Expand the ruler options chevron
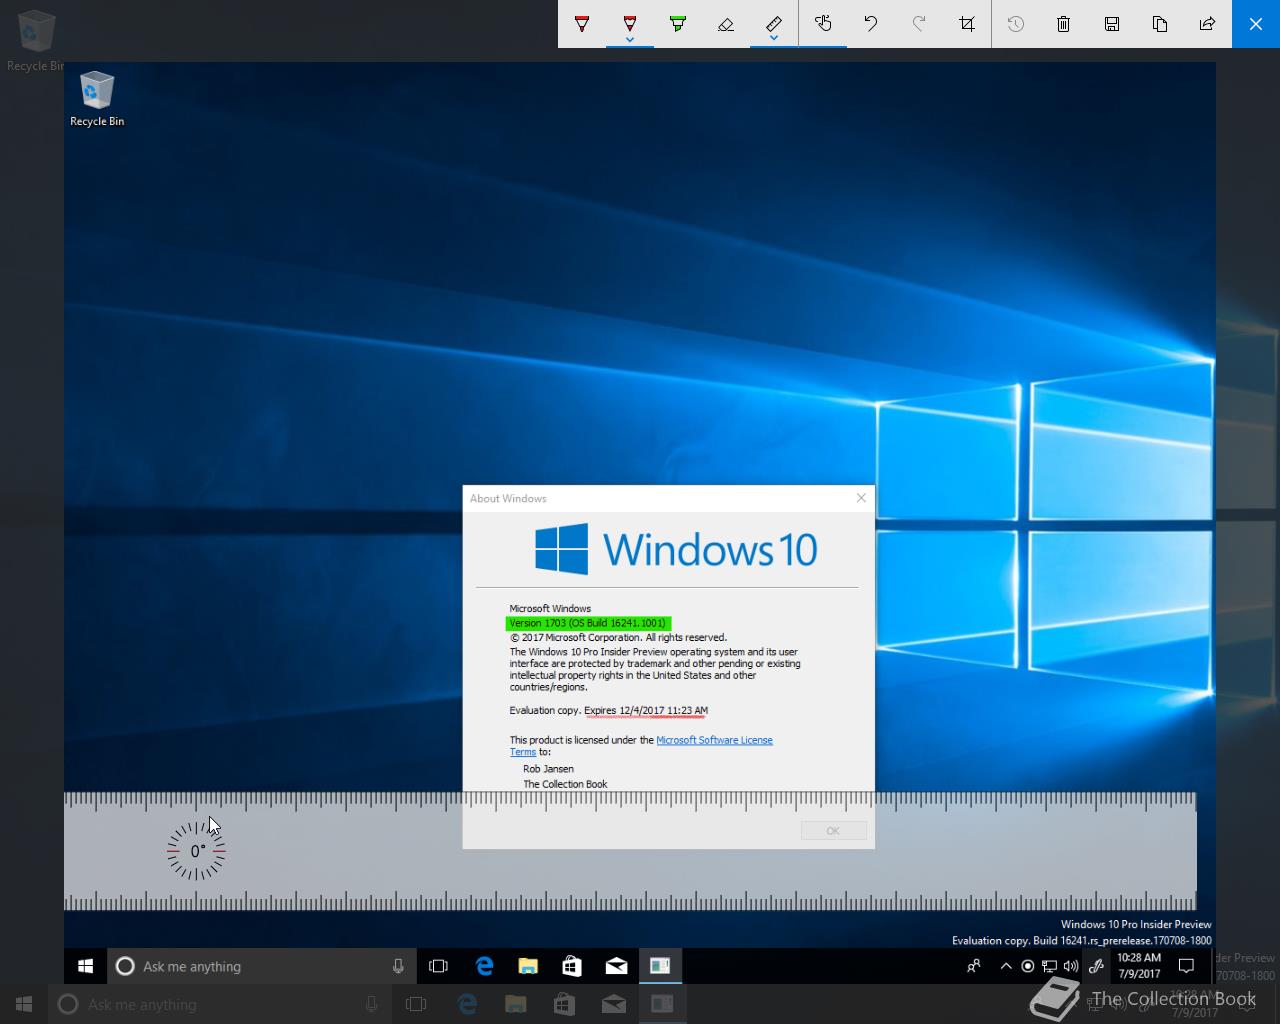Image resolution: width=1280 pixels, height=1024 pixels. tap(774, 40)
